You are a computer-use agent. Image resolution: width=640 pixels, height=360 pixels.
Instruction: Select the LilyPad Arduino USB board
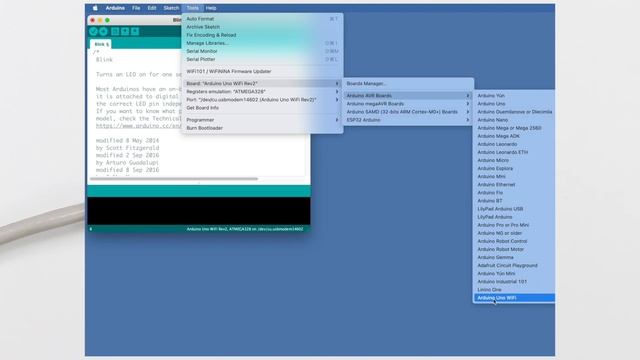[x=514, y=209]
